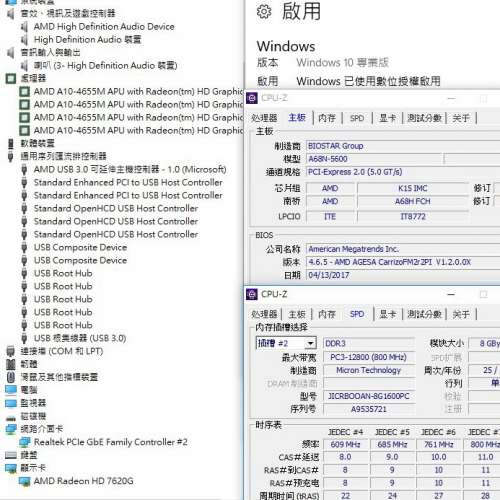Click the JICRBOOAN-8G1600PC part number field
Viewport: 500px width, 500px height.
(369, 396)
